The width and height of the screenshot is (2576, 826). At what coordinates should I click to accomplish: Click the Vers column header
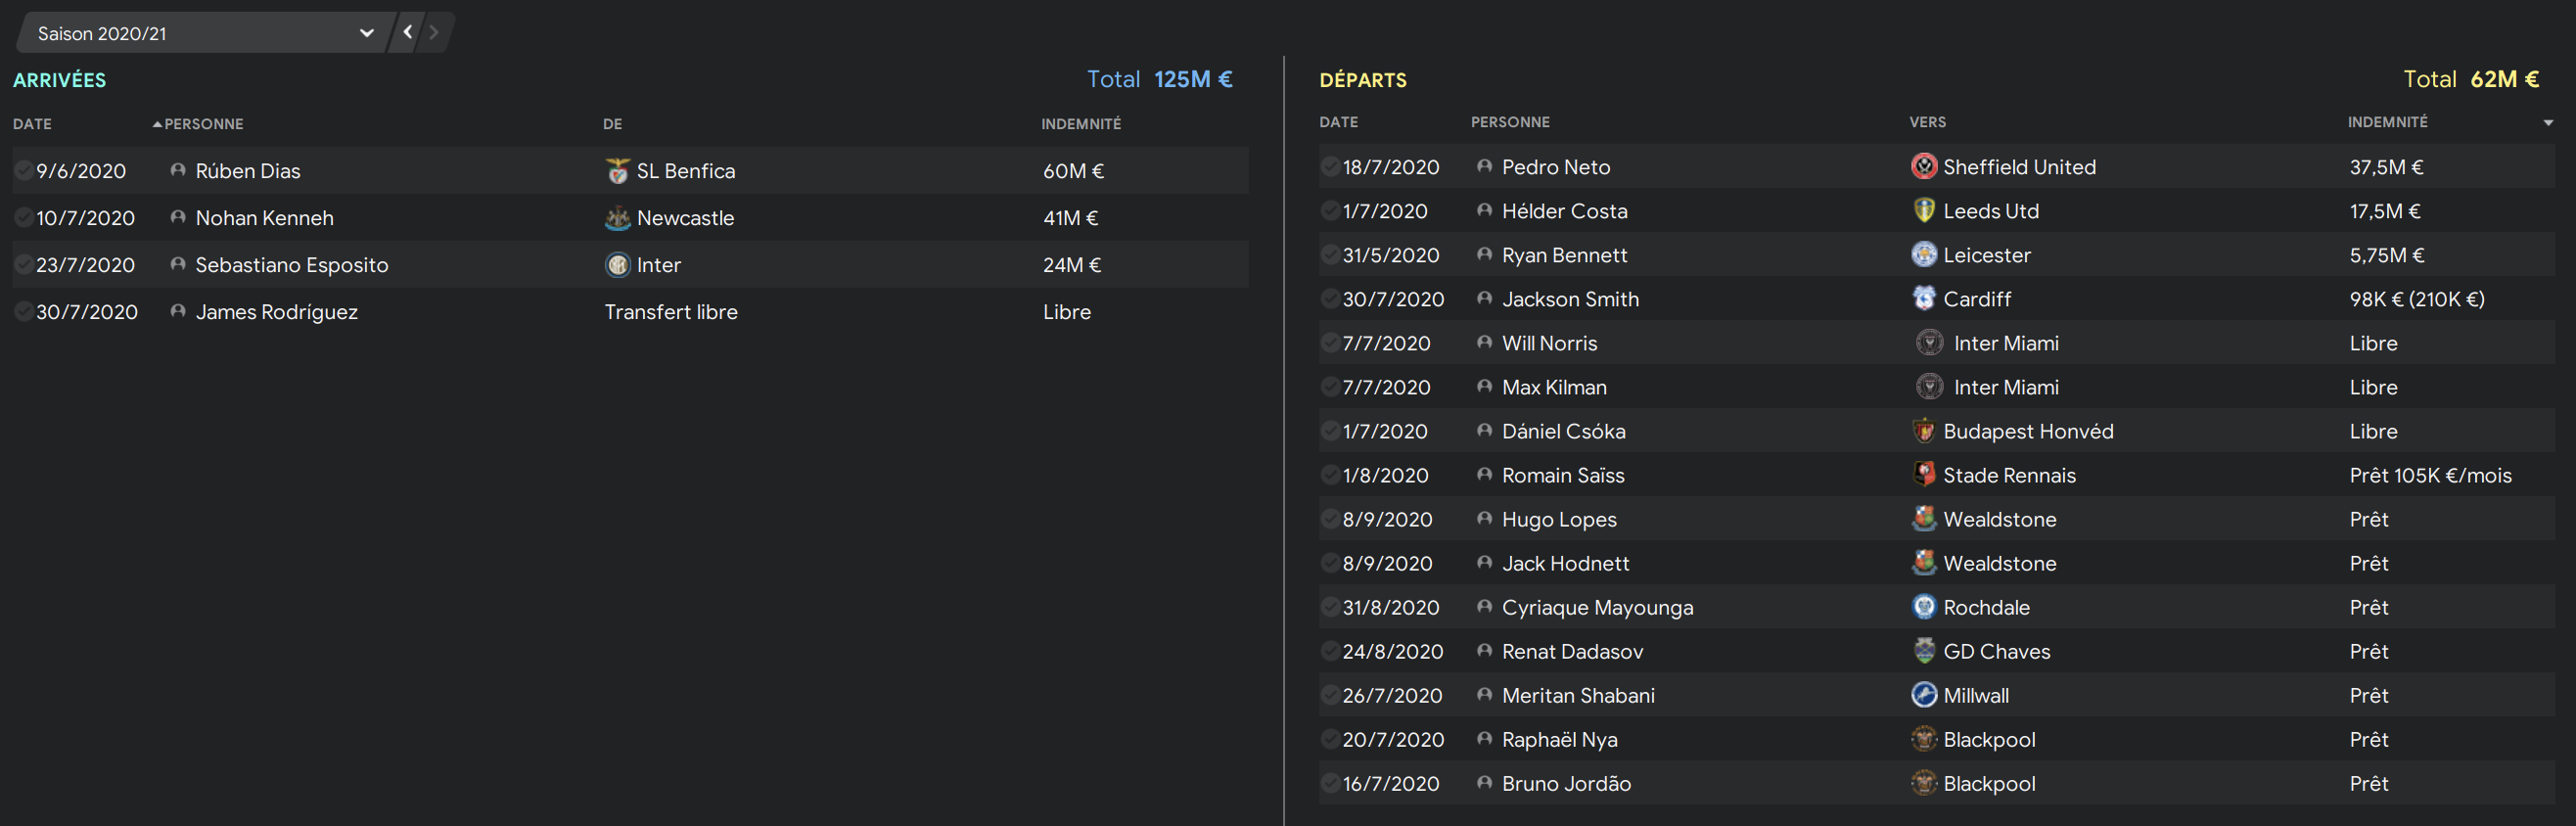coord(1927,122)
